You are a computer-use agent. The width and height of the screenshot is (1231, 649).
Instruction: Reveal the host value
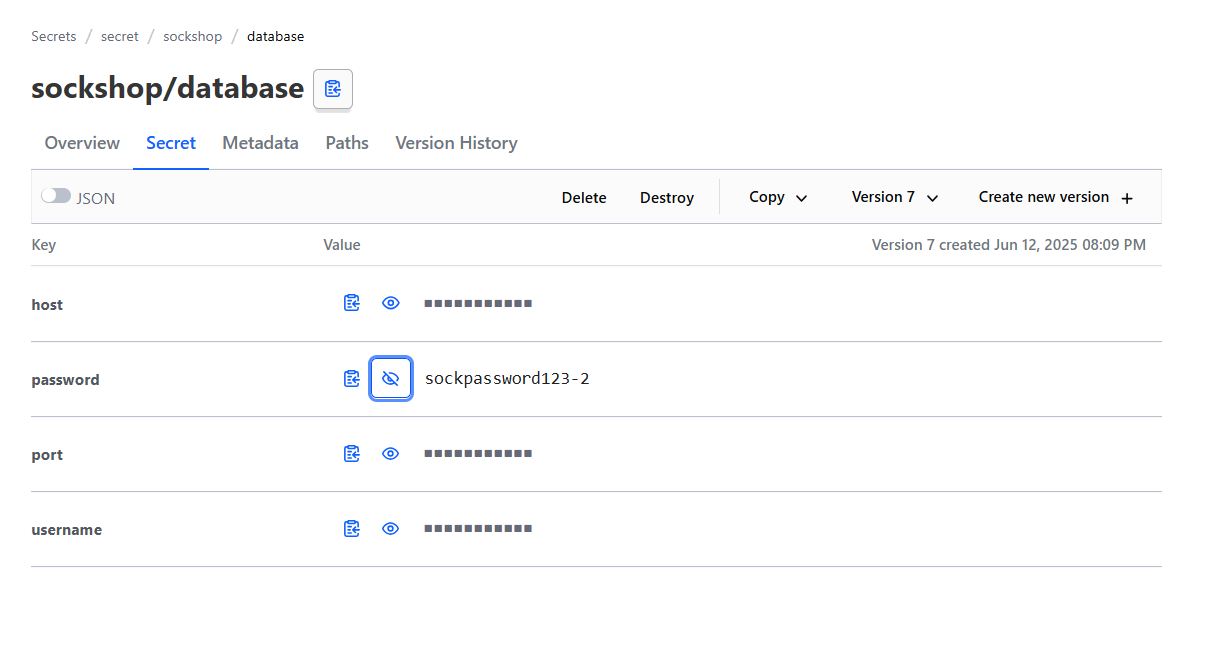pyautogui.click(x=390, y=302)
